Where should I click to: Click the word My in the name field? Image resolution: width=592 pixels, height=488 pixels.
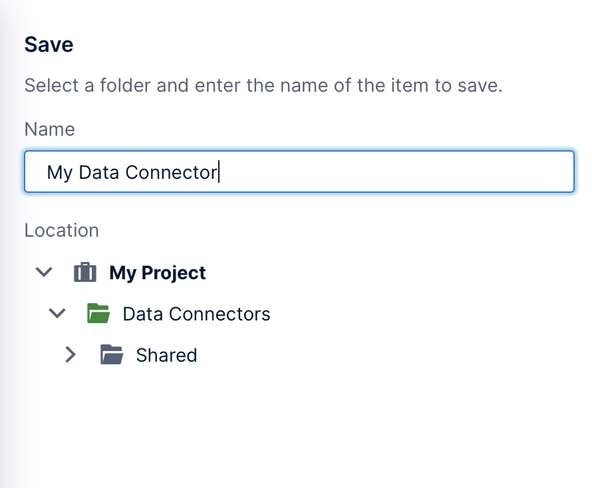(x=60, y=173)
